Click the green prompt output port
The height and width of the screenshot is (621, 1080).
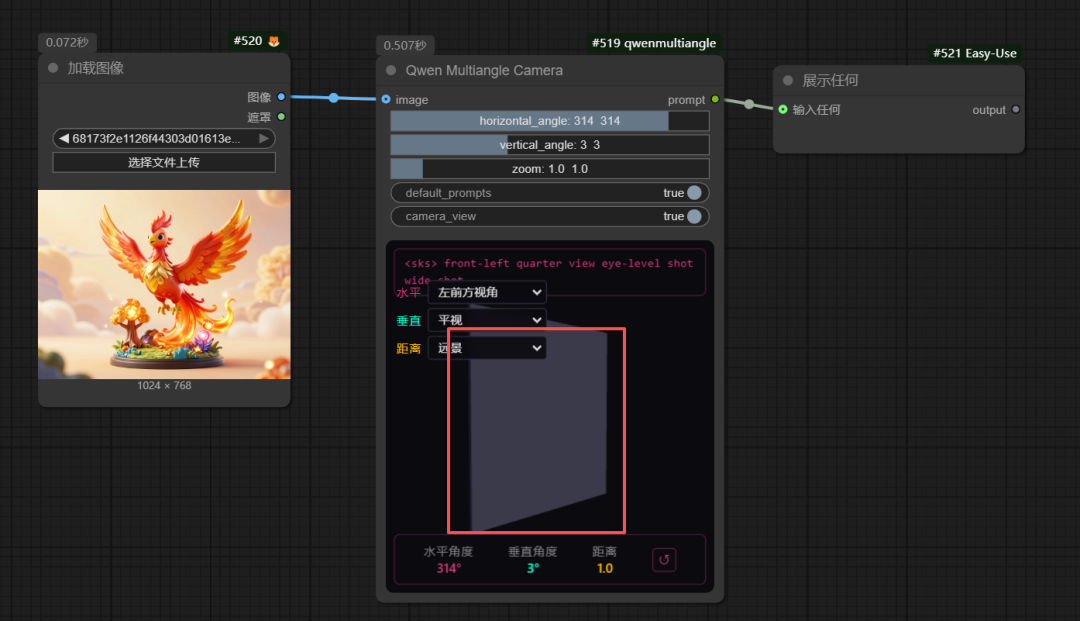pos(714,100)
